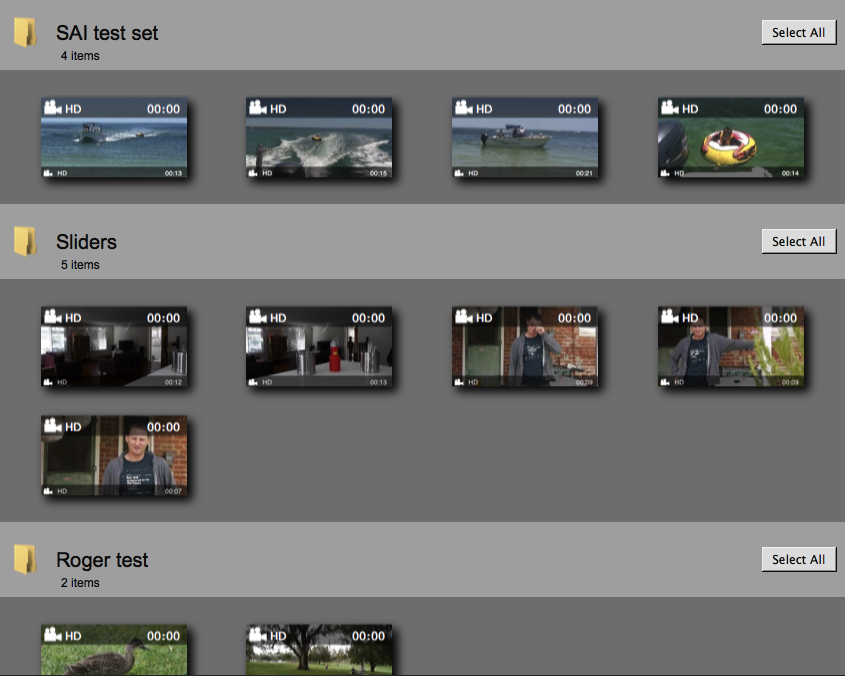This screenshot has height=676, width=845.
Task: Click the "Roger test" folder title
Action: coord(102,560)
